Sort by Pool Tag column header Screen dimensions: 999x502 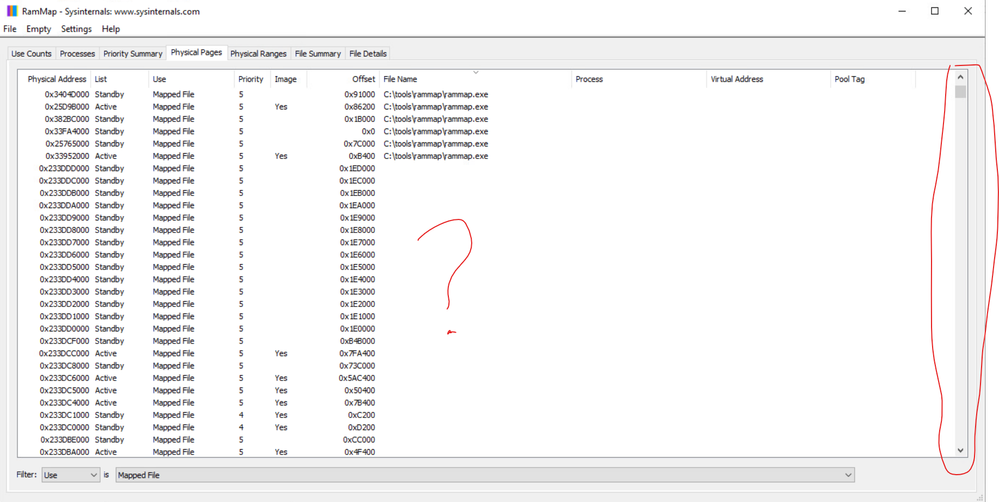click(x=873, y=79)
